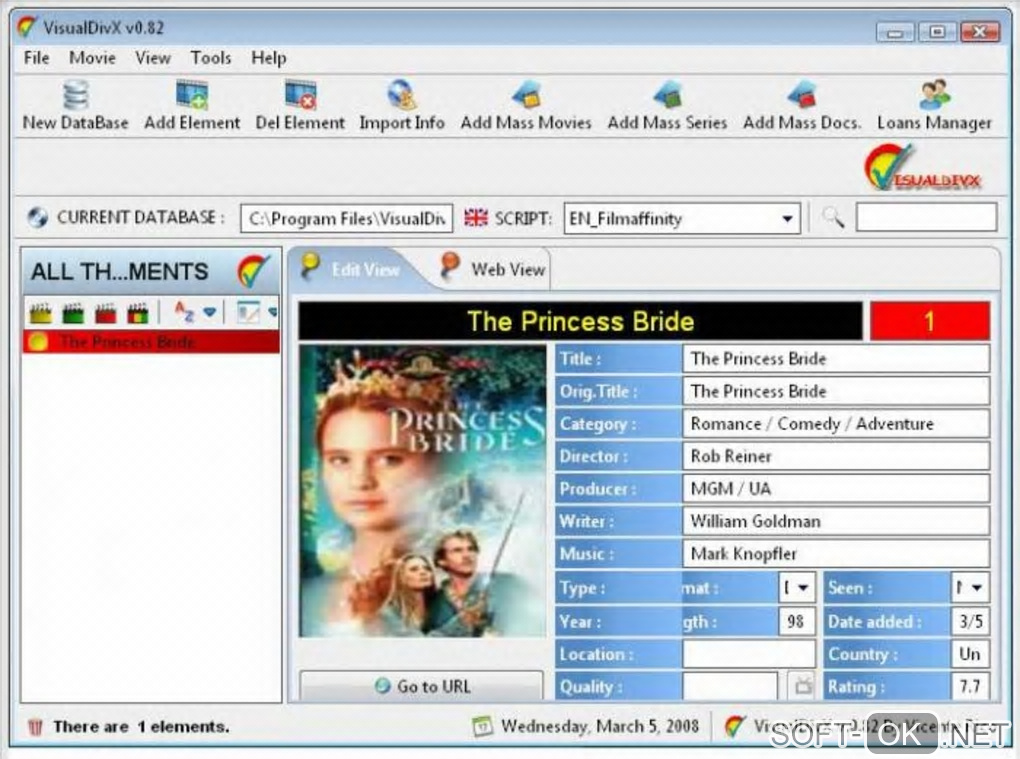Switch to the Web View tab
Viewport: 1020px width, 759px height.
492,269
